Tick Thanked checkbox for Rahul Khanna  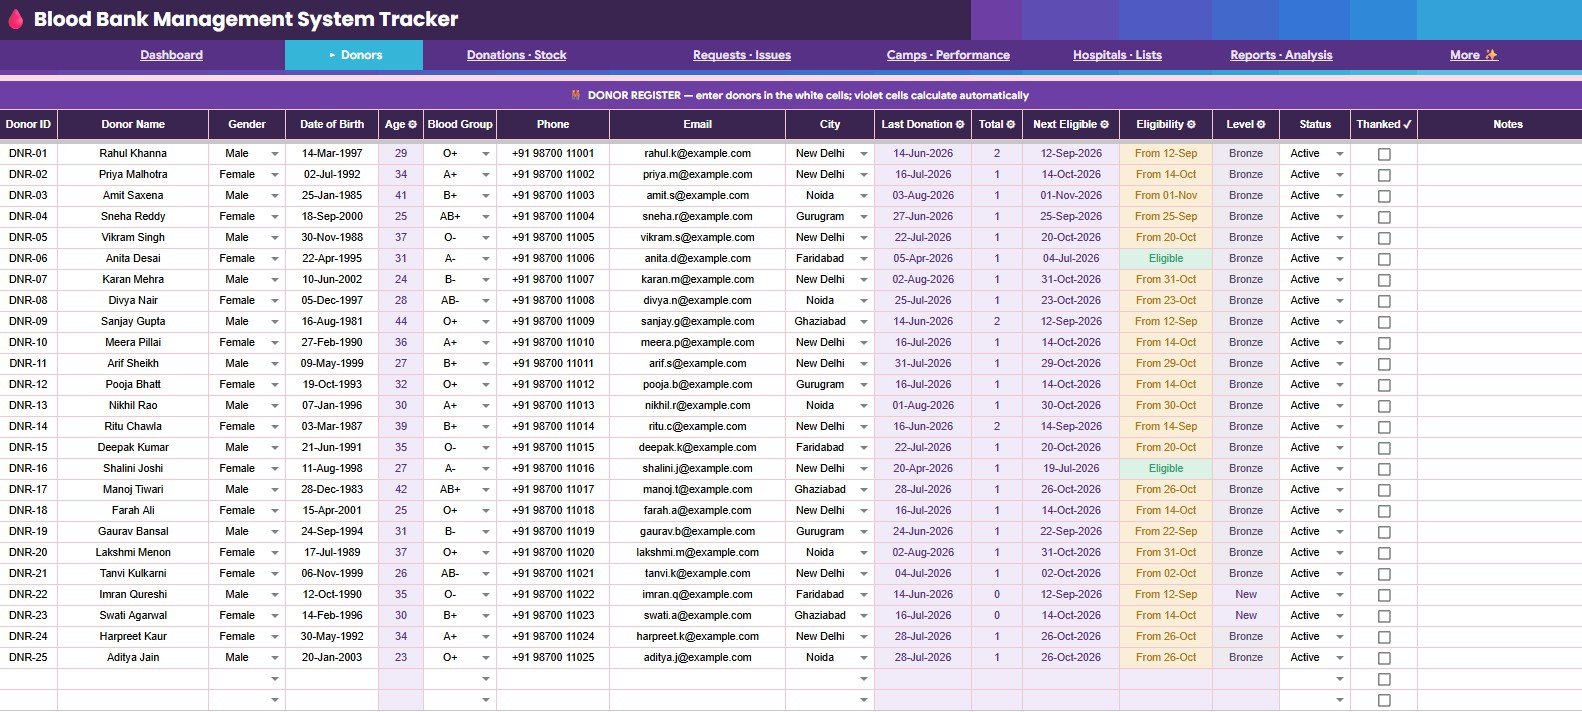1384,154
